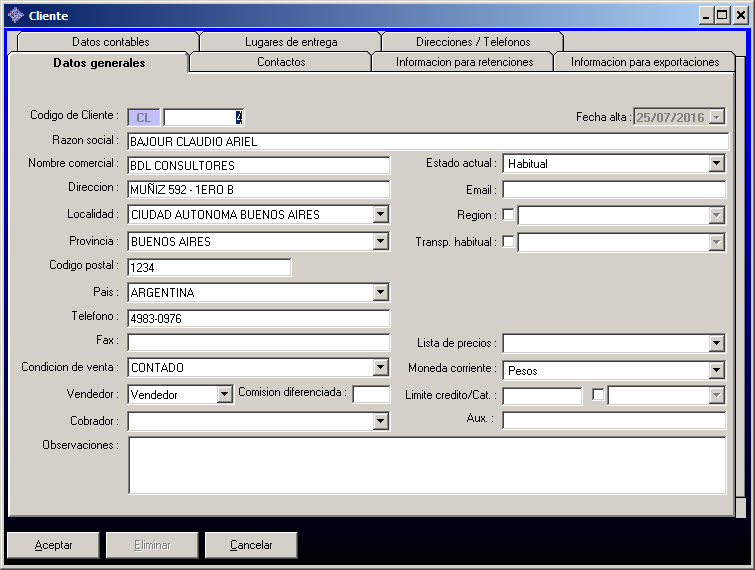
Task: Toggle the Limite credito/Cat. checkbox
Action: pos(598,395)
